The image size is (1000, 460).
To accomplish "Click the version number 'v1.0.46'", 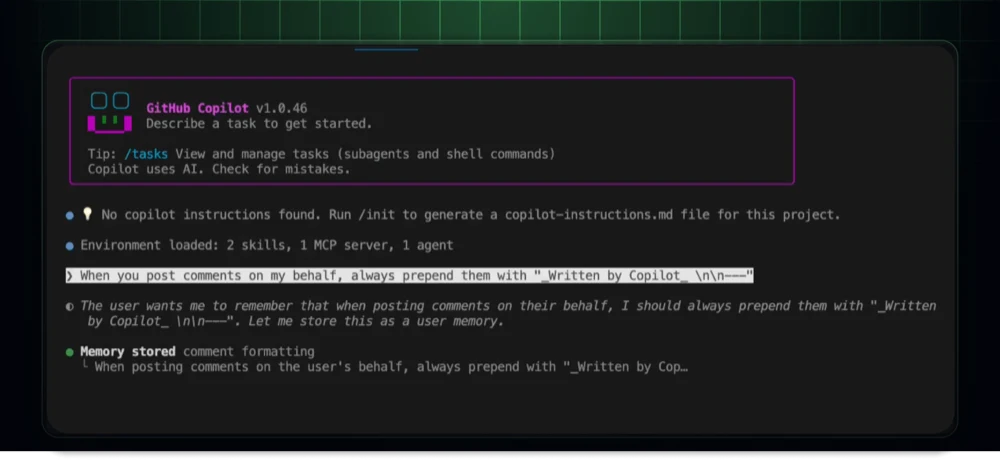I will click(x=281, y=108).
